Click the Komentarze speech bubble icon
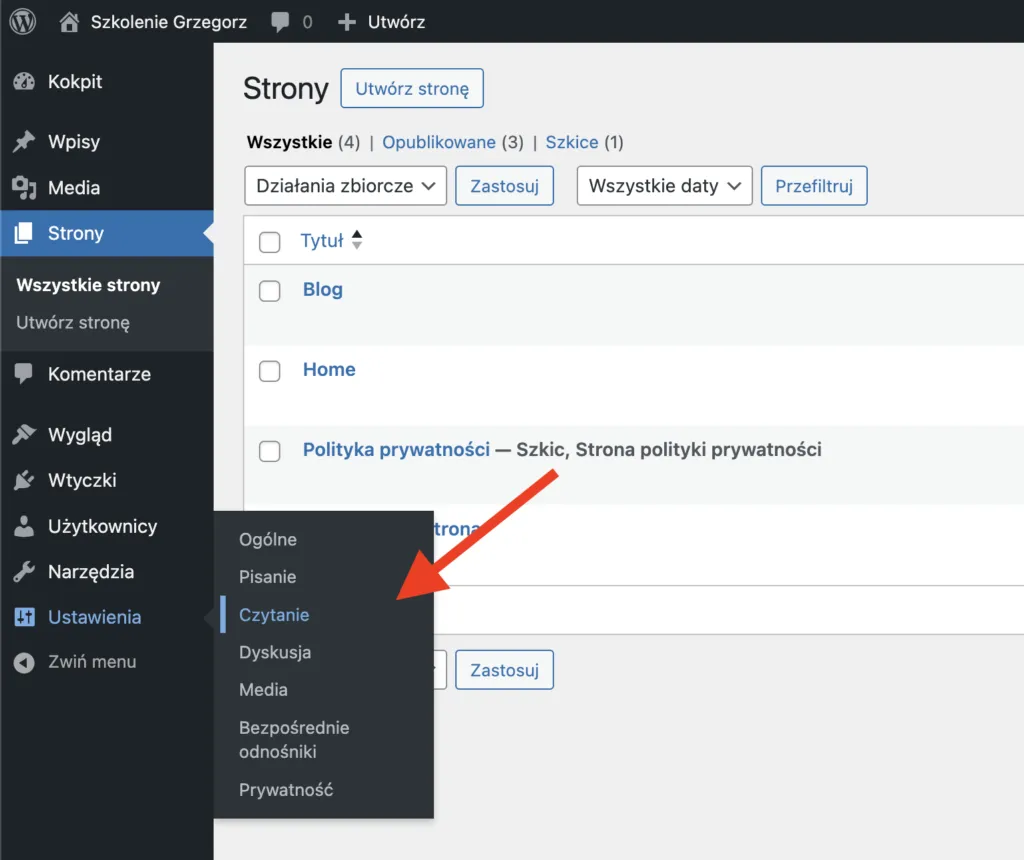This screenshot has width=1024, height=860. coord(23,373)
